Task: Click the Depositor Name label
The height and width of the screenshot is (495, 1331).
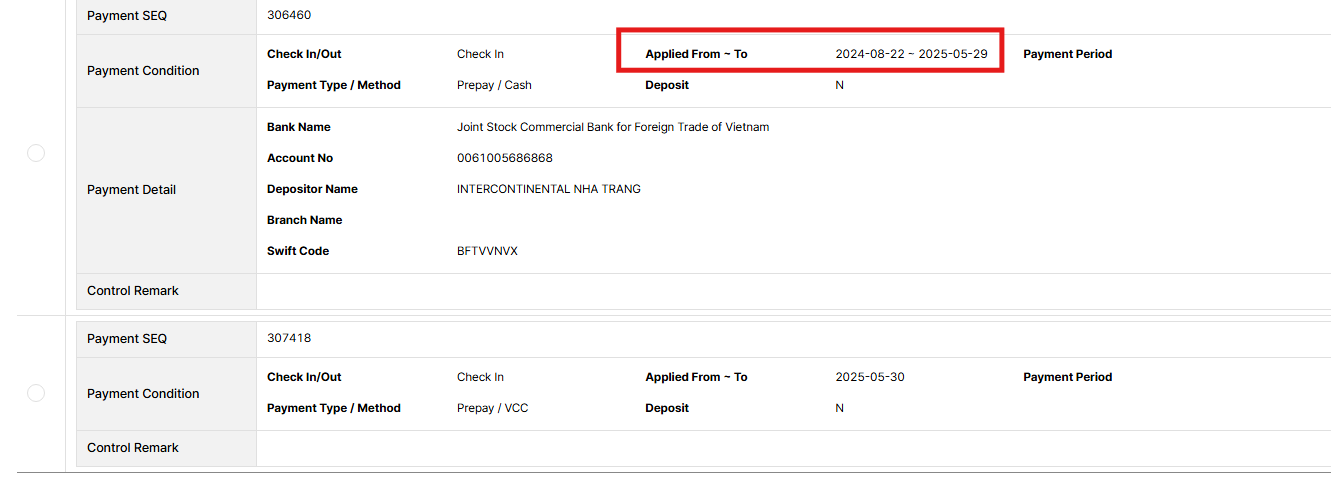Action: pyautogui.click(x=312, y=189)
